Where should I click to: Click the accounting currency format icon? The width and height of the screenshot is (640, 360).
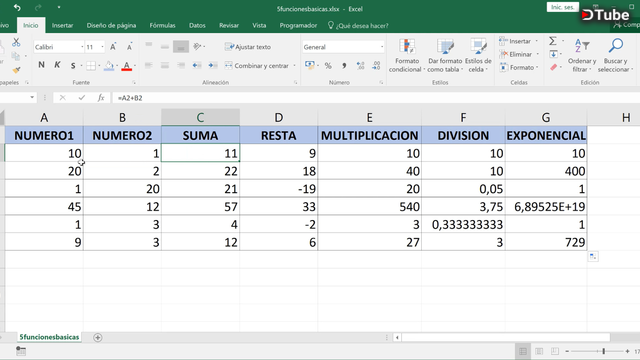point(309,65)
